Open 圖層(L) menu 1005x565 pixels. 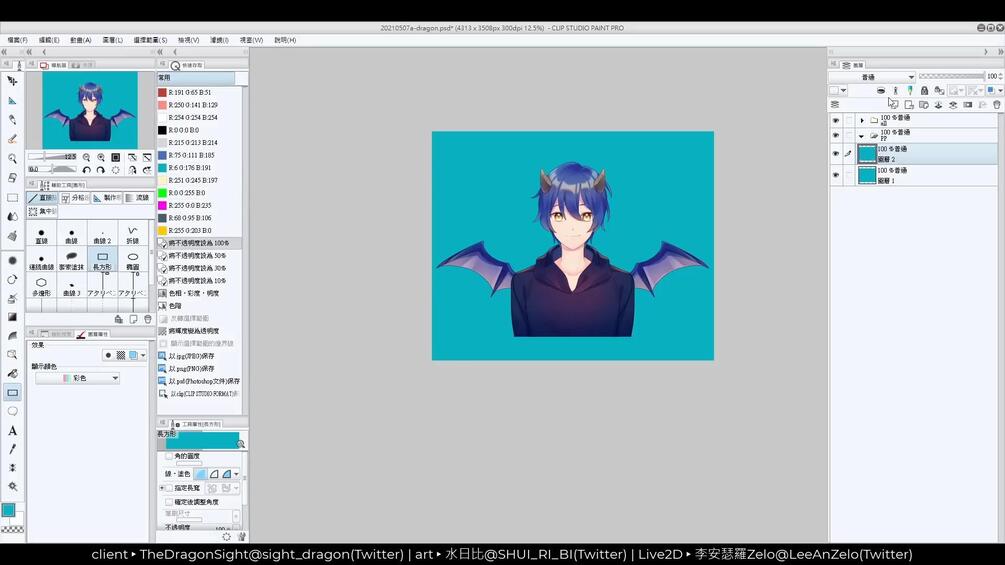(x=112, y=40)
